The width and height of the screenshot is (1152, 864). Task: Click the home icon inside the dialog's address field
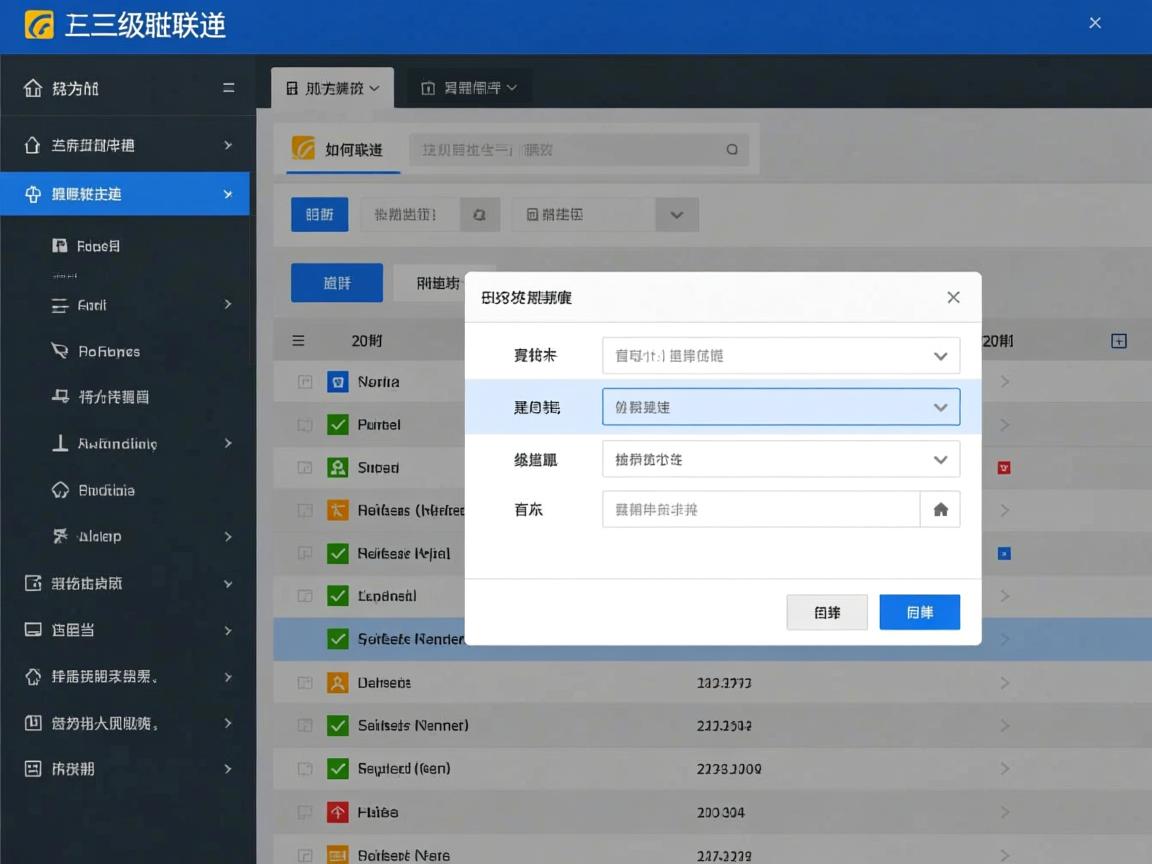click(940, 509)
